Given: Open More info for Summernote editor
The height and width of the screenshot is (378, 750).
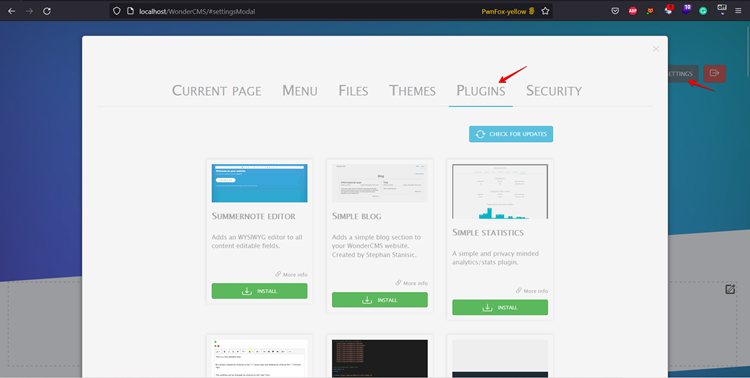Looking at the screenshot, I should click(x=291, y=275).
